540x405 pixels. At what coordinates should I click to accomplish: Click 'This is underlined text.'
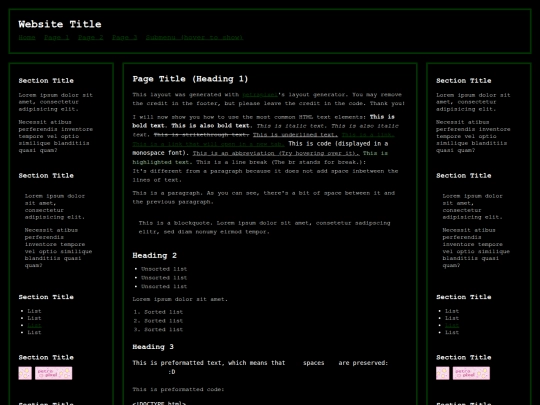pos(295,135)
